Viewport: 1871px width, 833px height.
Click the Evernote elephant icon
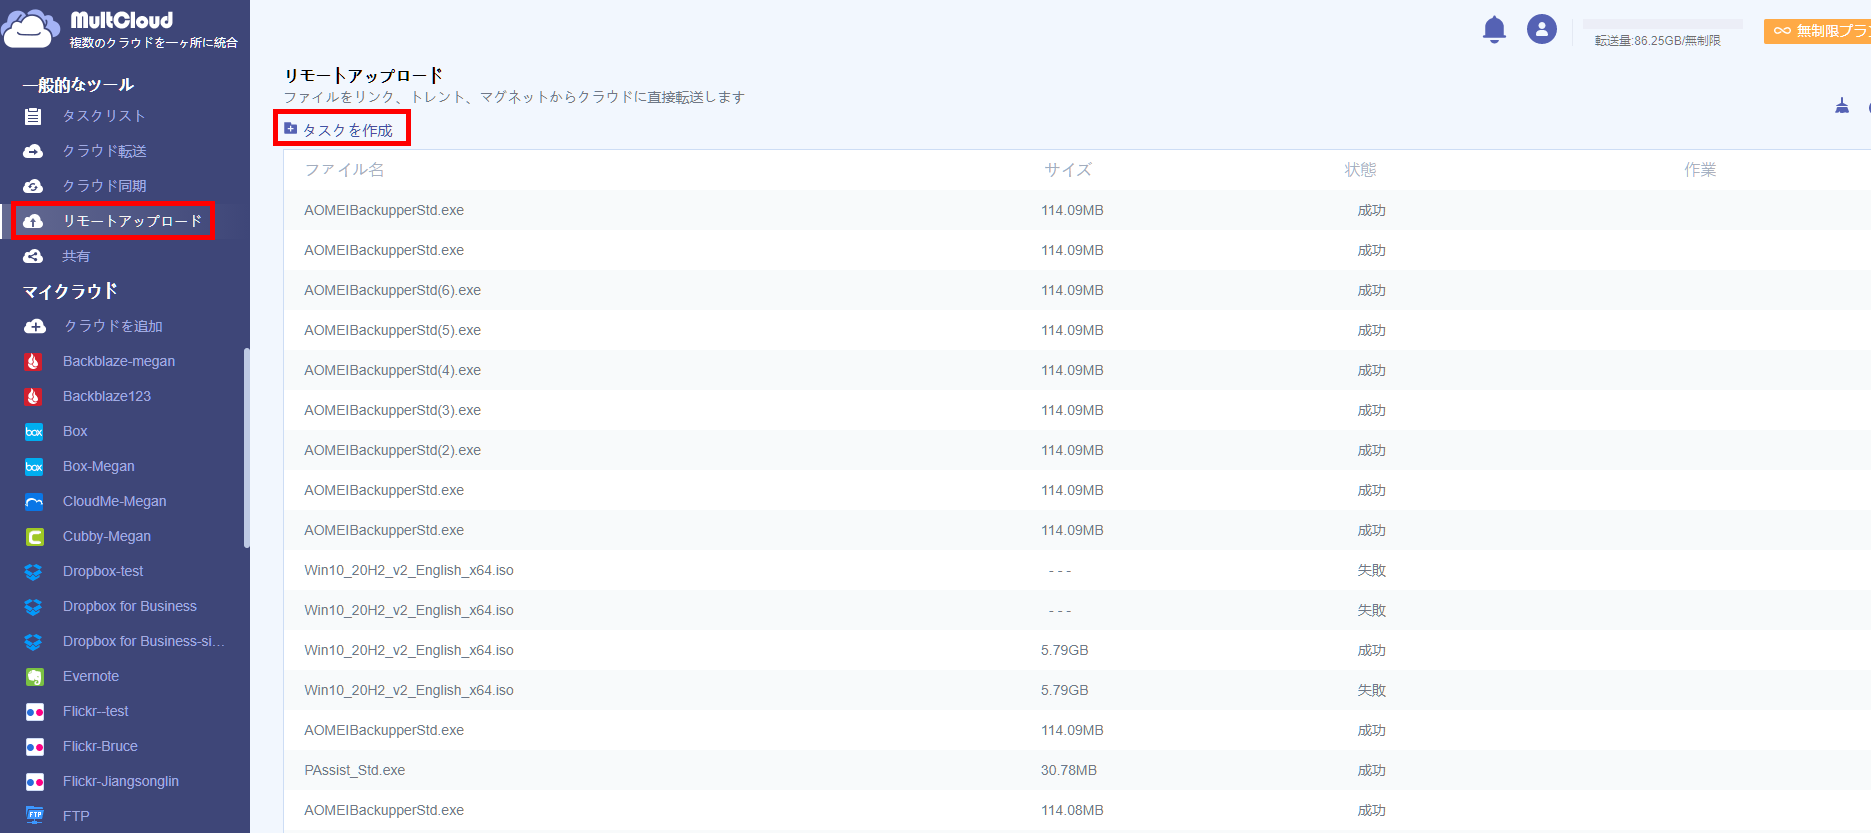[34, 677]
